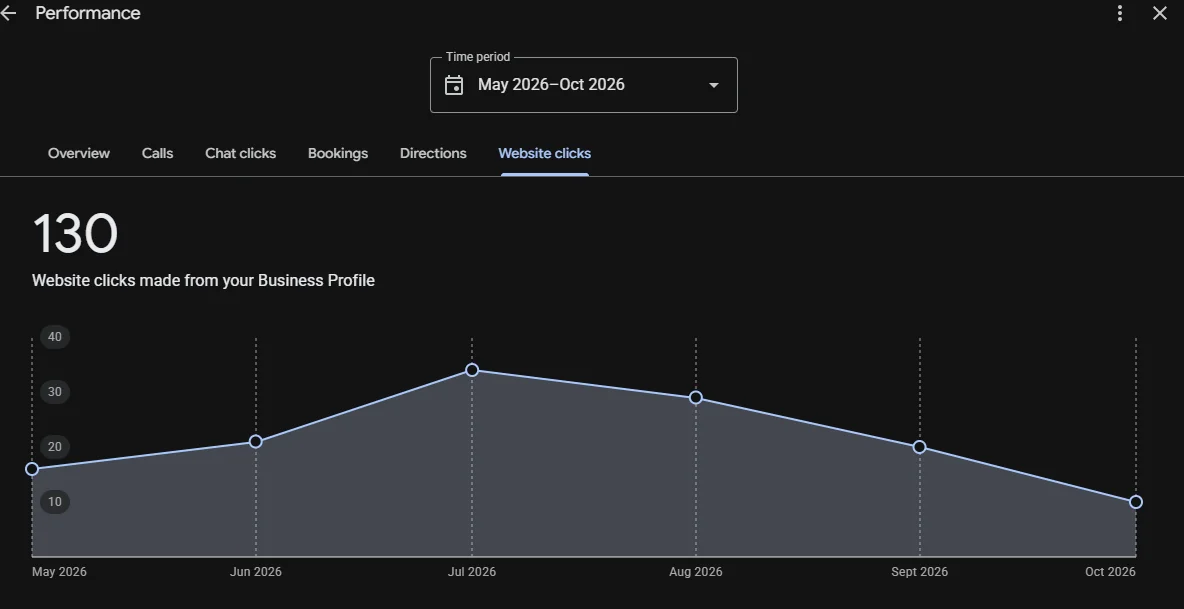Click the Jun 2026 axis label
The height and width of the screenshot is (609, 1184).
pos(256,571)
